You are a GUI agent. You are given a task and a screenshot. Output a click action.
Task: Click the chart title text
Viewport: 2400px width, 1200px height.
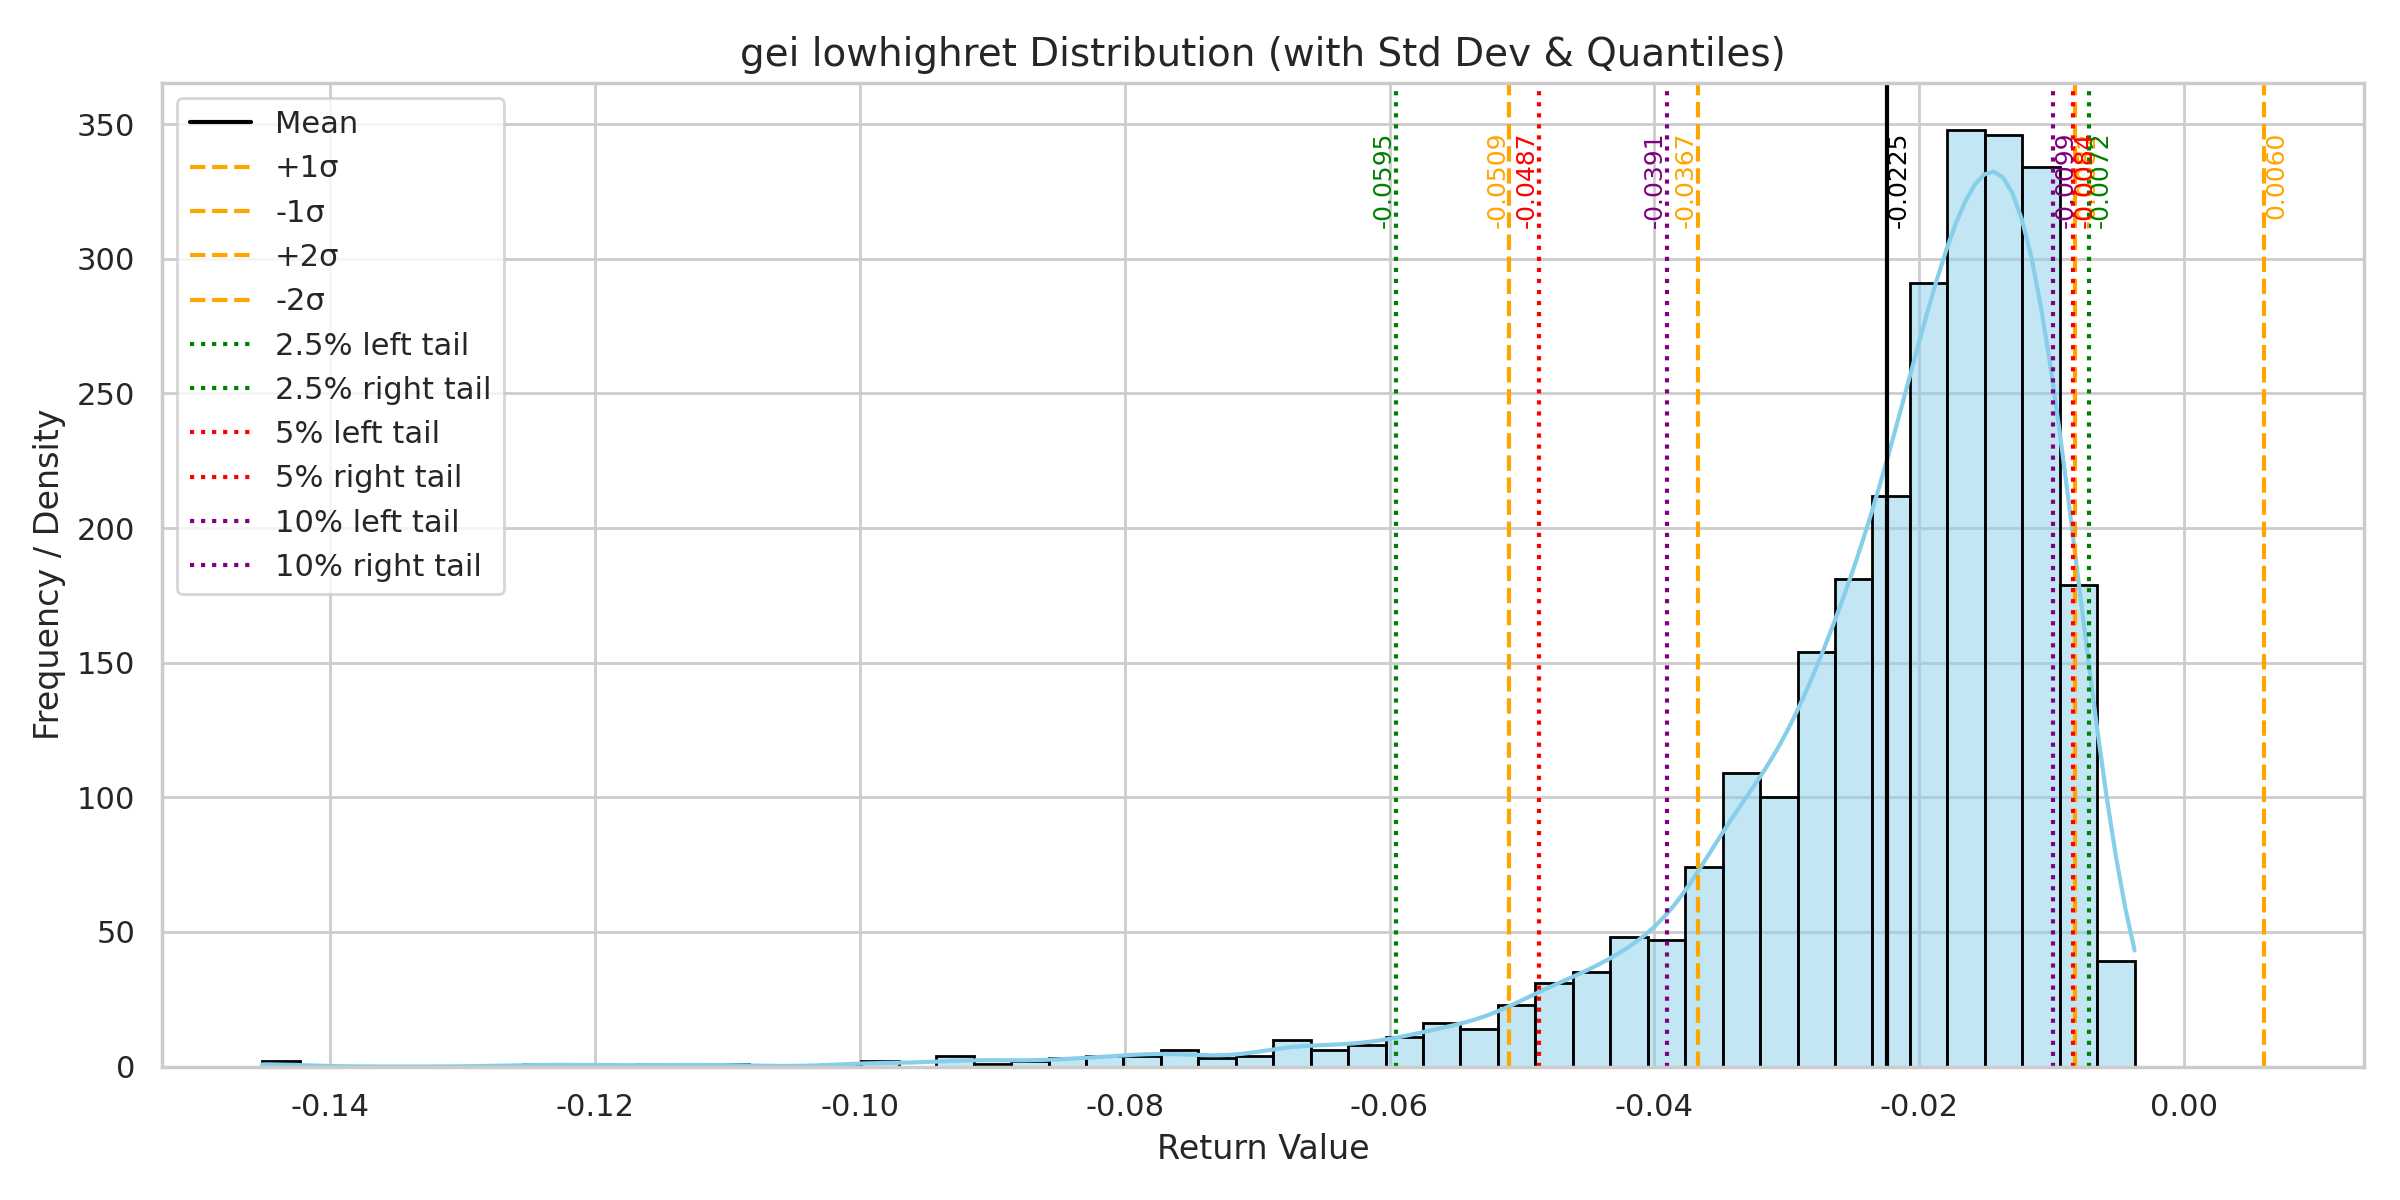tap(1262, 53)
